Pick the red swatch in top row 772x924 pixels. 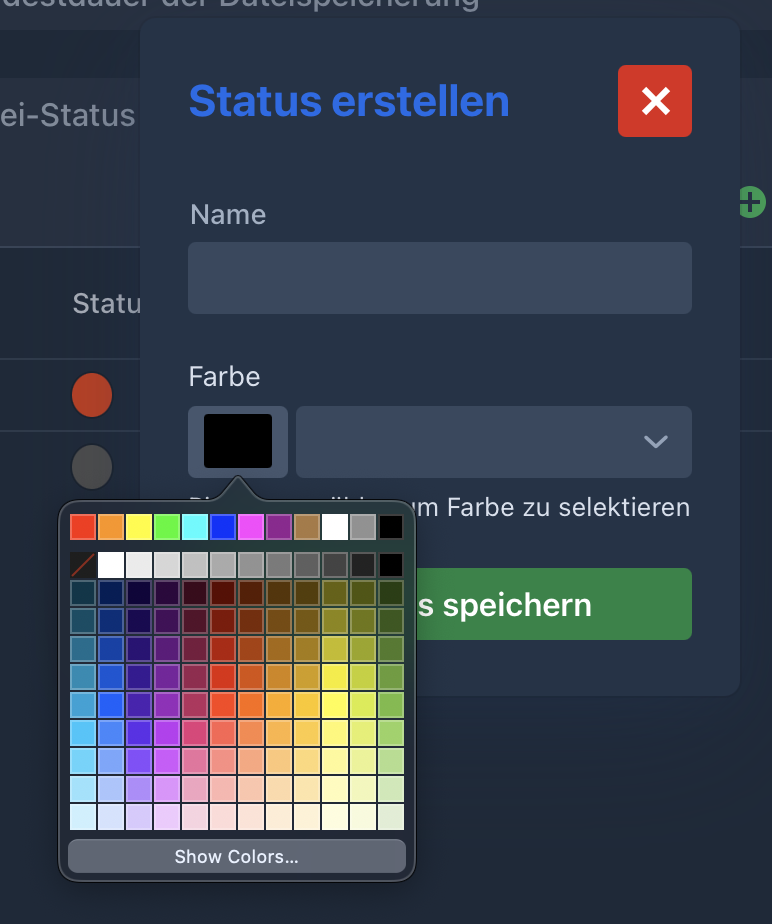tap(83, 526)
